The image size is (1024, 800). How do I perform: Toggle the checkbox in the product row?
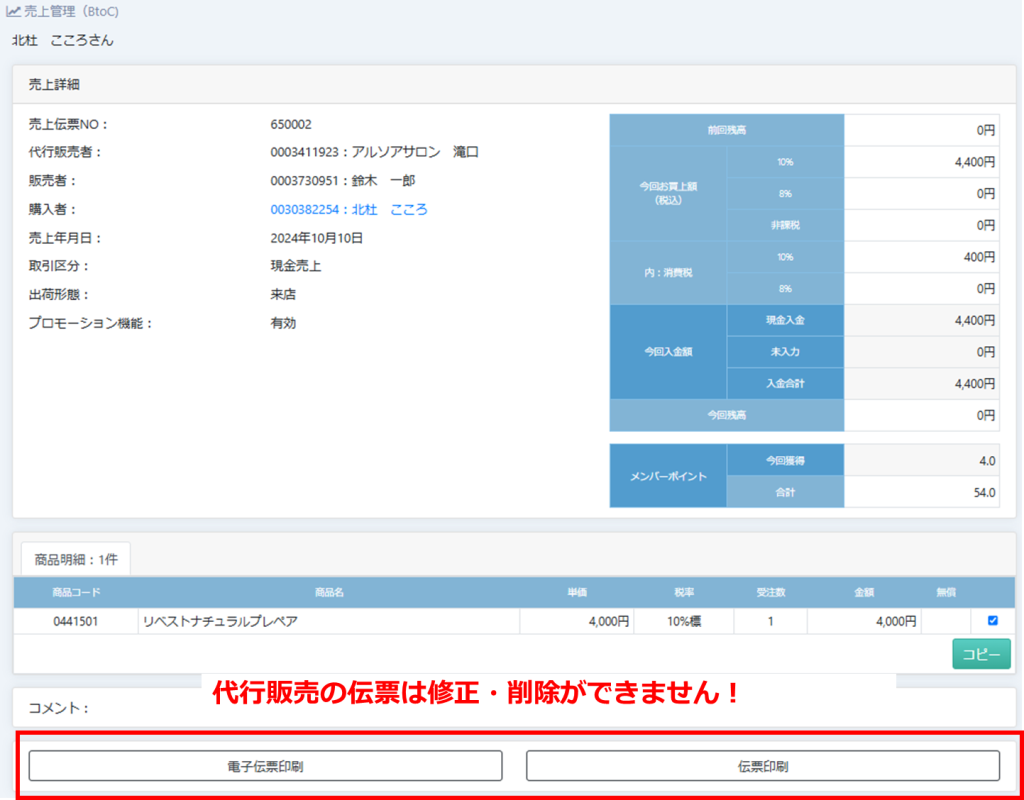[992, 621]
